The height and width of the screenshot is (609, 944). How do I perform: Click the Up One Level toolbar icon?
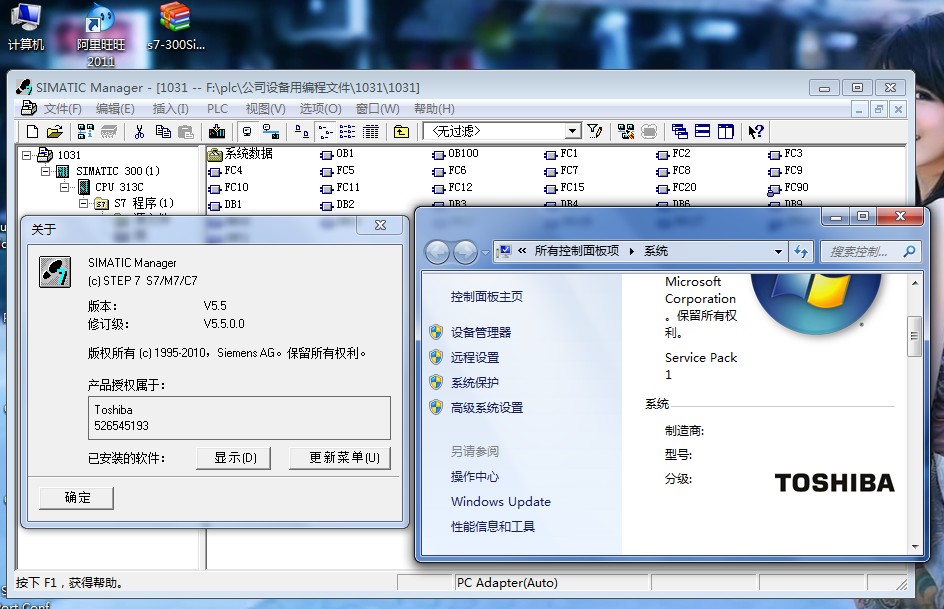401,131
